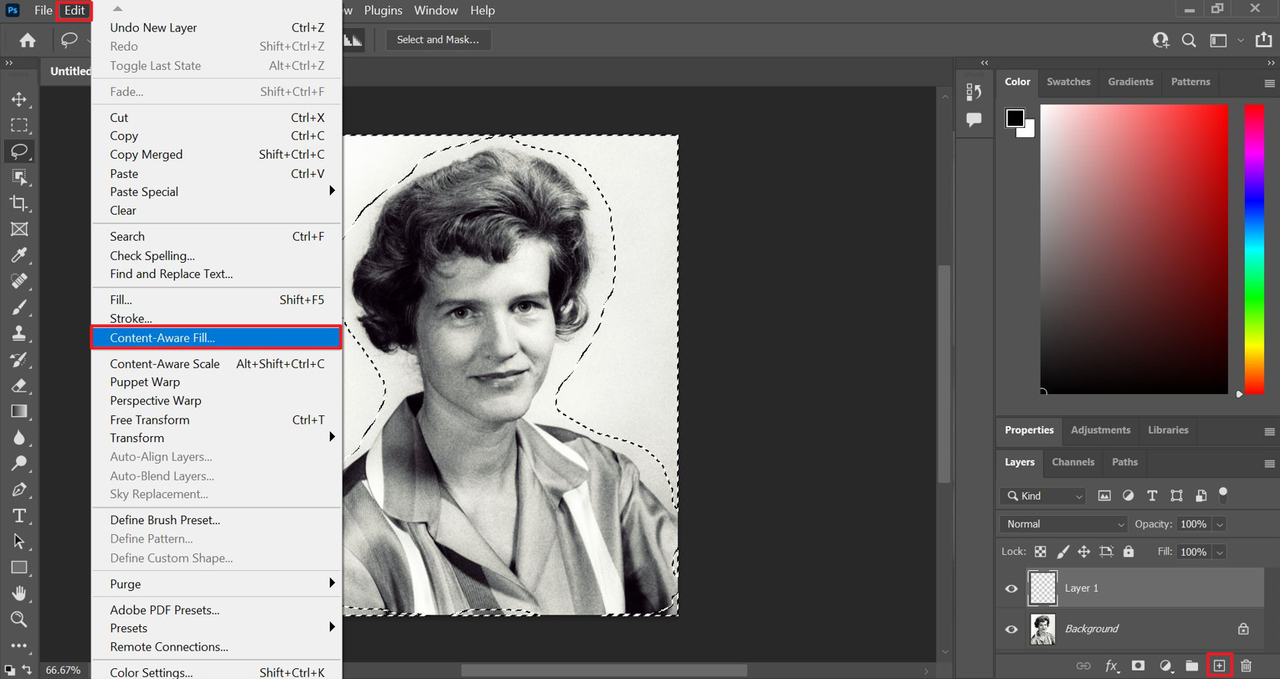Open the Swatches panel tab
1280x679 pixels.
pyautogui.click(x=1068, y=82)
